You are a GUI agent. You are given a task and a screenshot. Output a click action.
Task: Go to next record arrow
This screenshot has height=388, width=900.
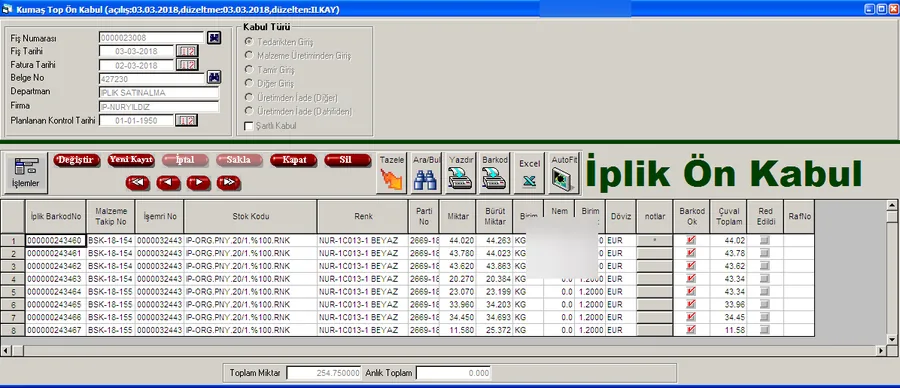point(199,183)
